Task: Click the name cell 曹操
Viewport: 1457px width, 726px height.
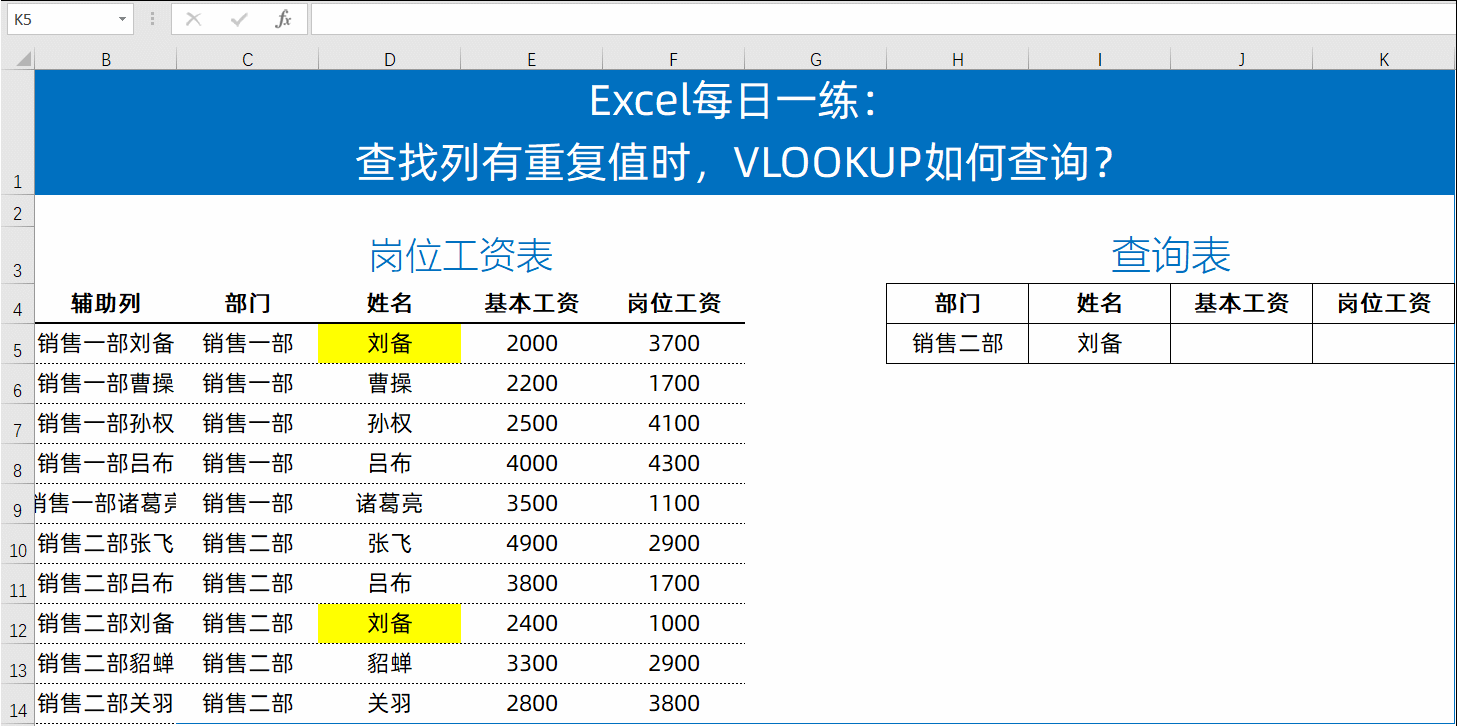Action: [390, 384]
